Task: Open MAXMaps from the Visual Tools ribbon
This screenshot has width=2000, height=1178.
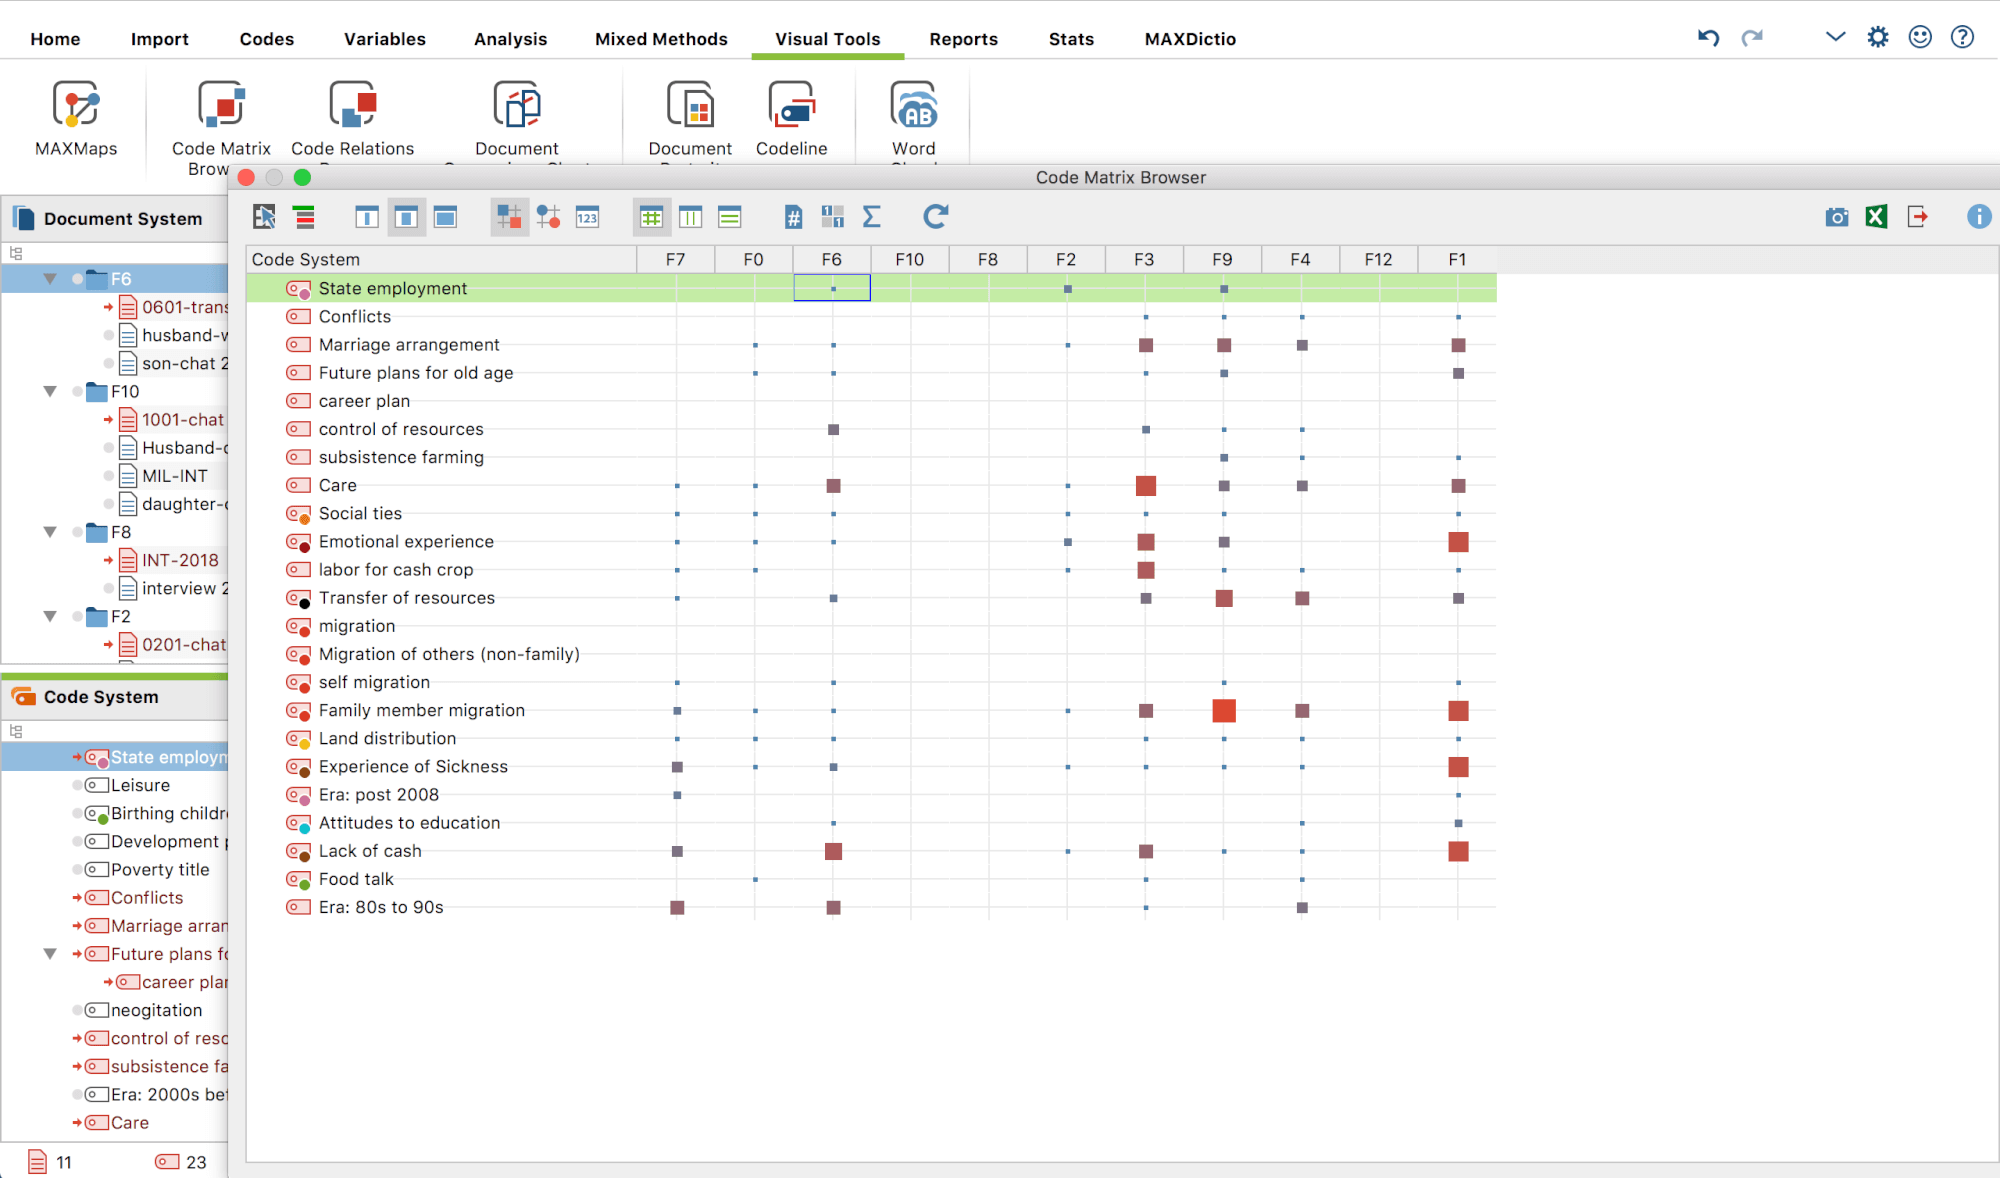Action: pyautogui.click(x=76, y=118)
